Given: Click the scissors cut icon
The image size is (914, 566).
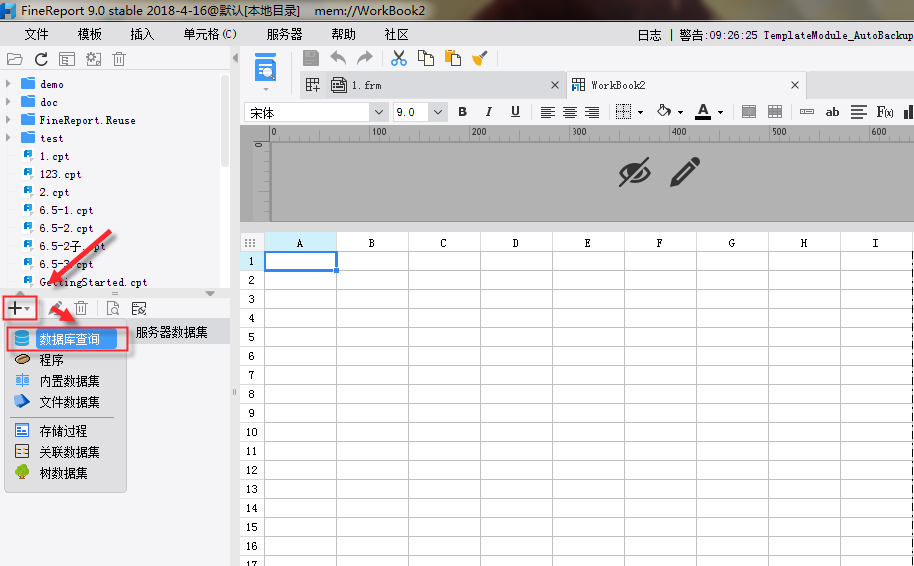Looking at the screenshot, I should 399,58.
